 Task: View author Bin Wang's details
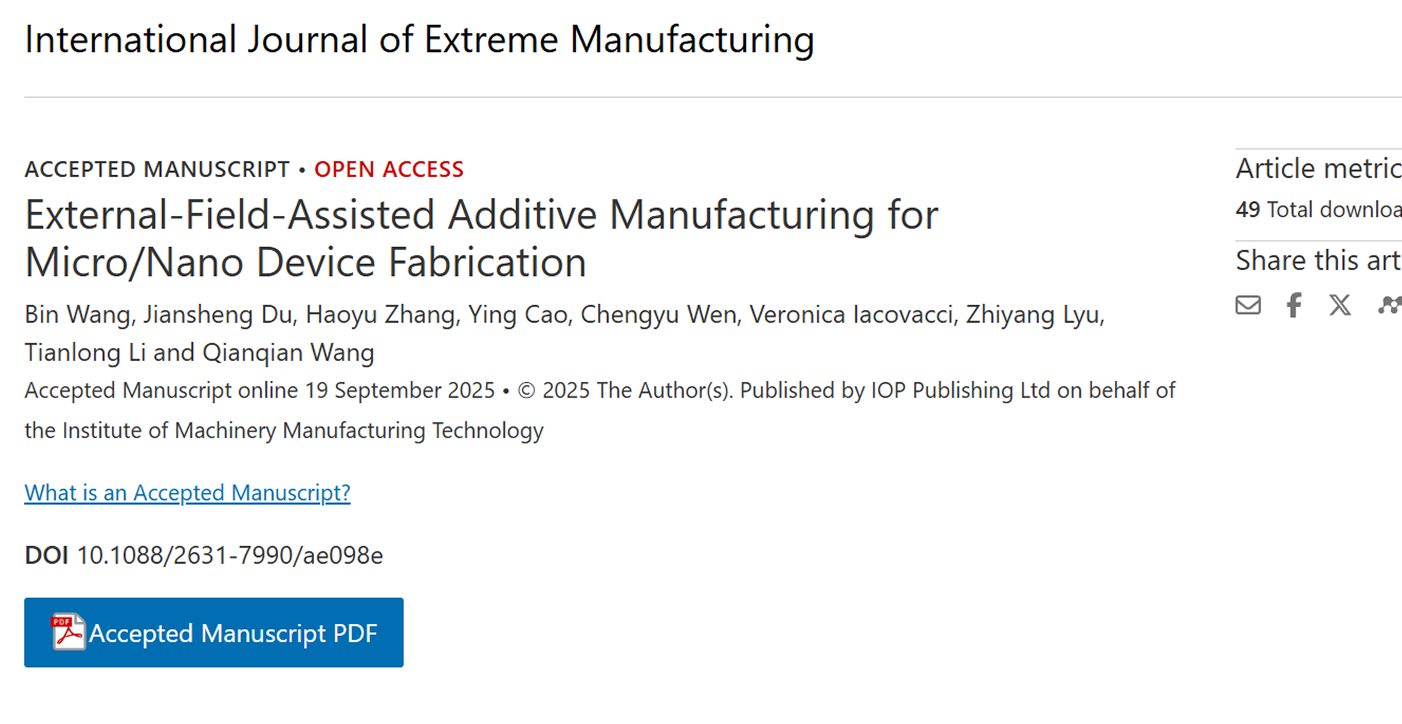pos(77,316)
